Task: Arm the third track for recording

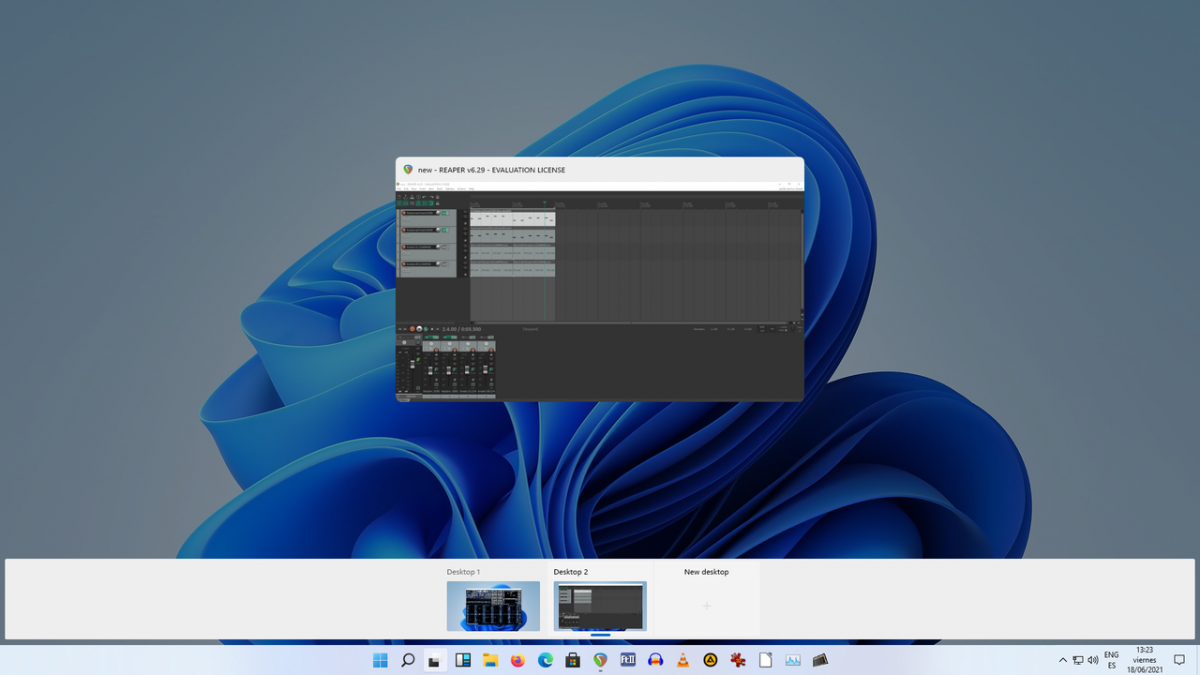Action: click(x=404, y=247)
